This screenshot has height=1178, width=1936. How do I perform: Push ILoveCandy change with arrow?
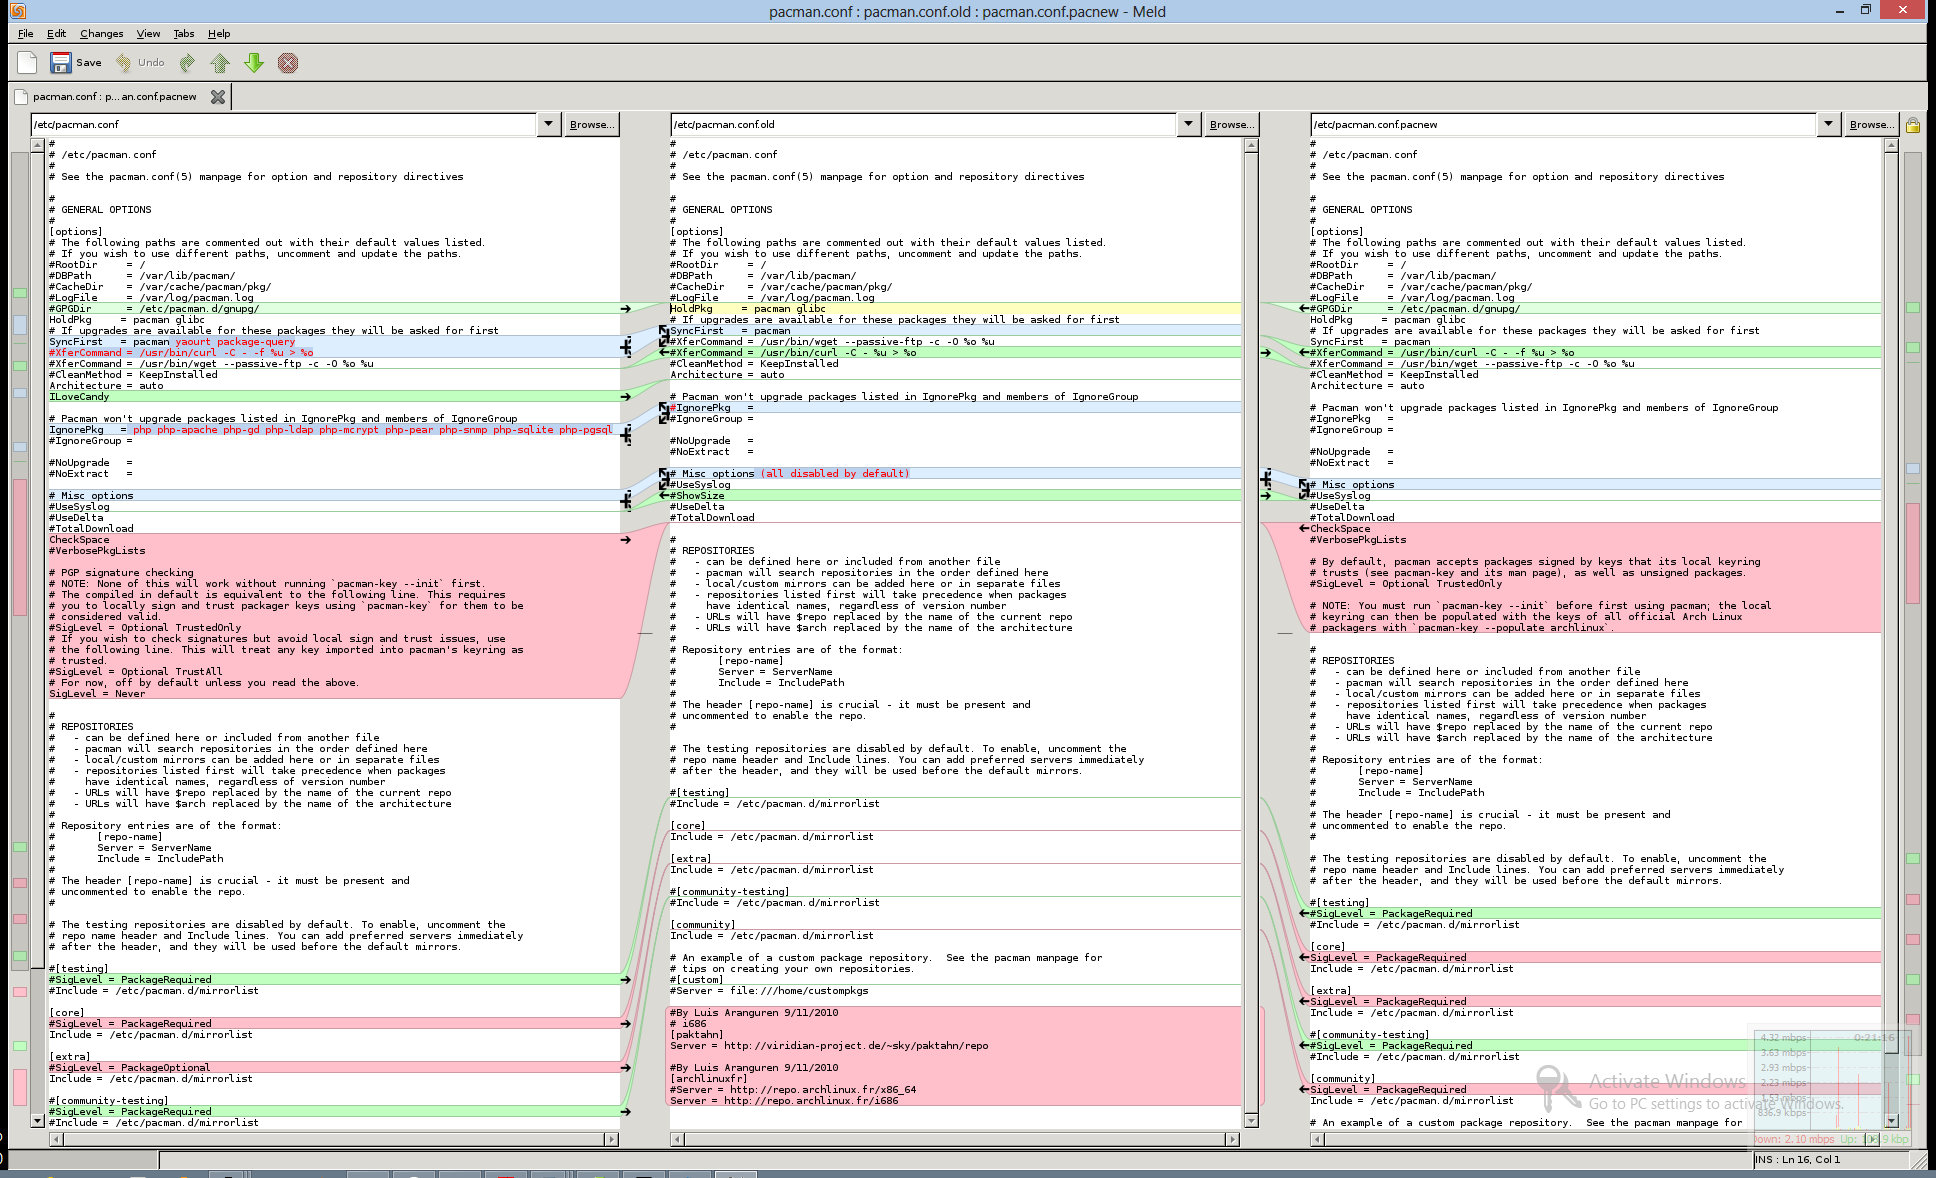pyautogui.click(x=625, y=397)
